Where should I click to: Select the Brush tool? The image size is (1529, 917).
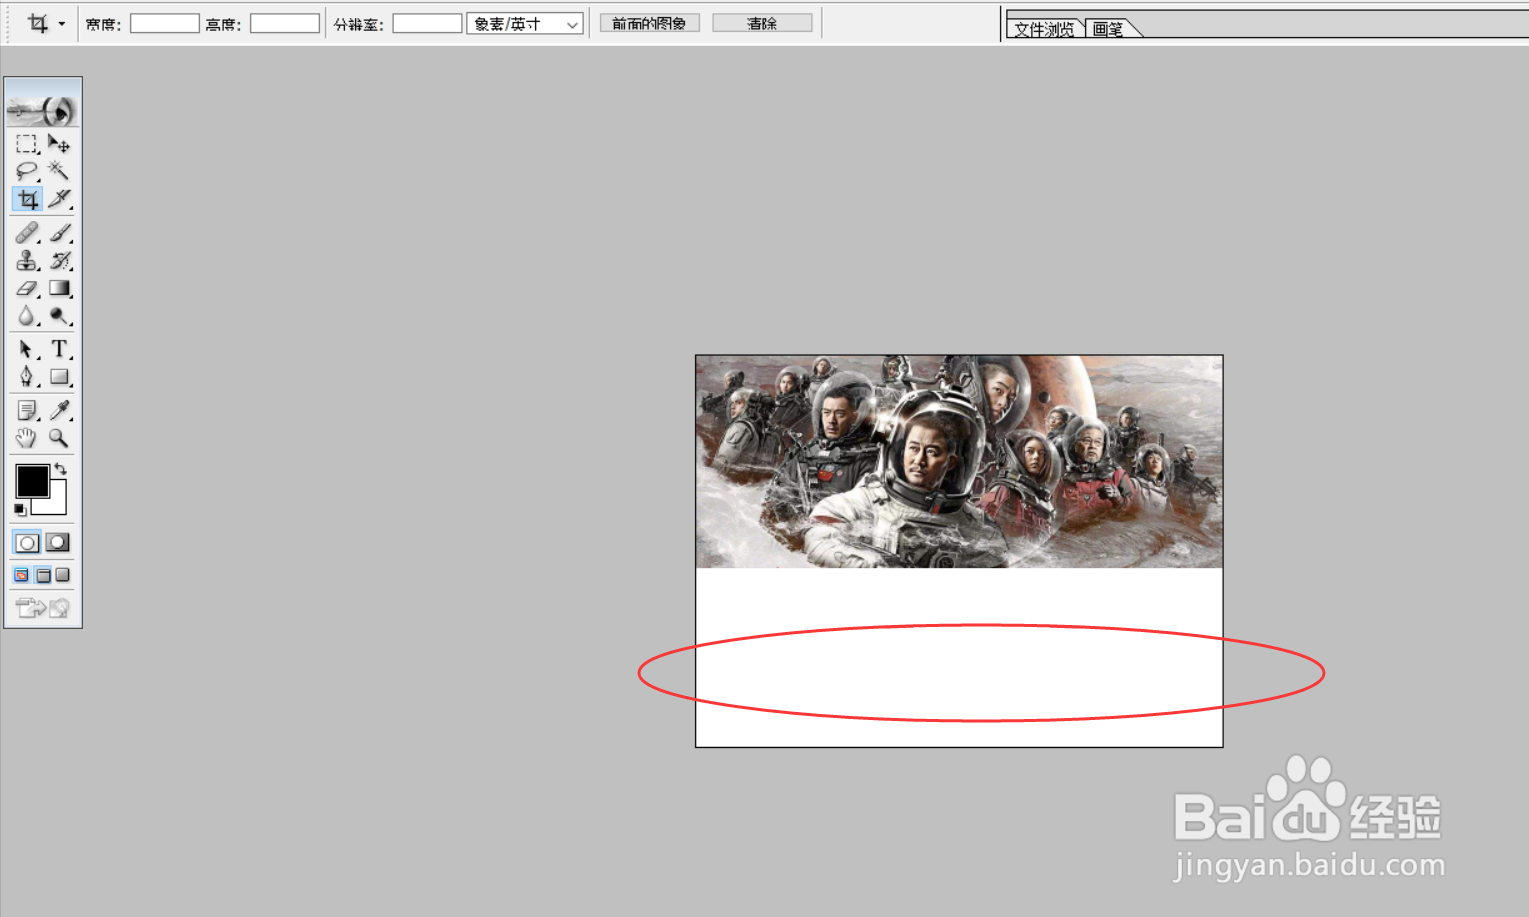pos(59,233)
